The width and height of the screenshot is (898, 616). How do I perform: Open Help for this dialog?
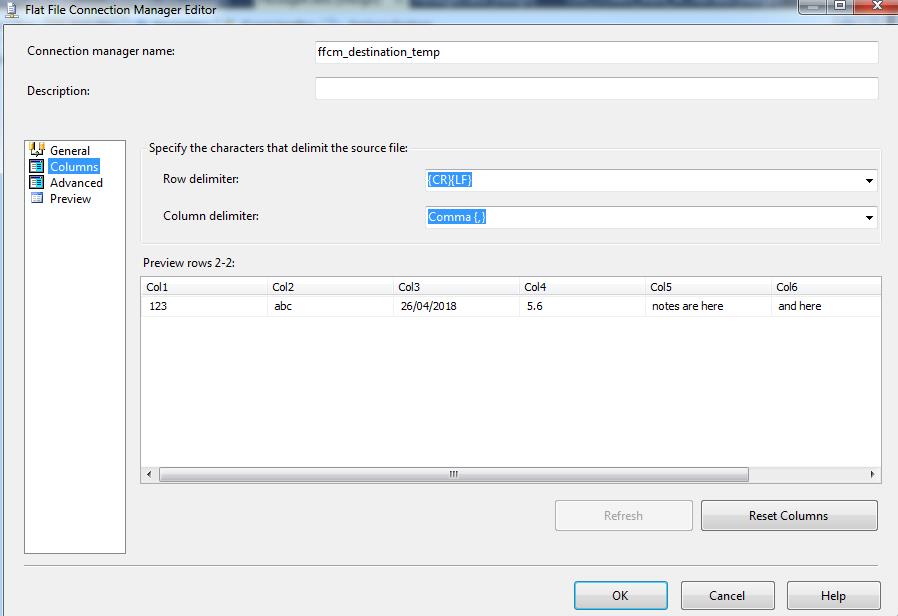pyautogui.click(x=833, y=595)
